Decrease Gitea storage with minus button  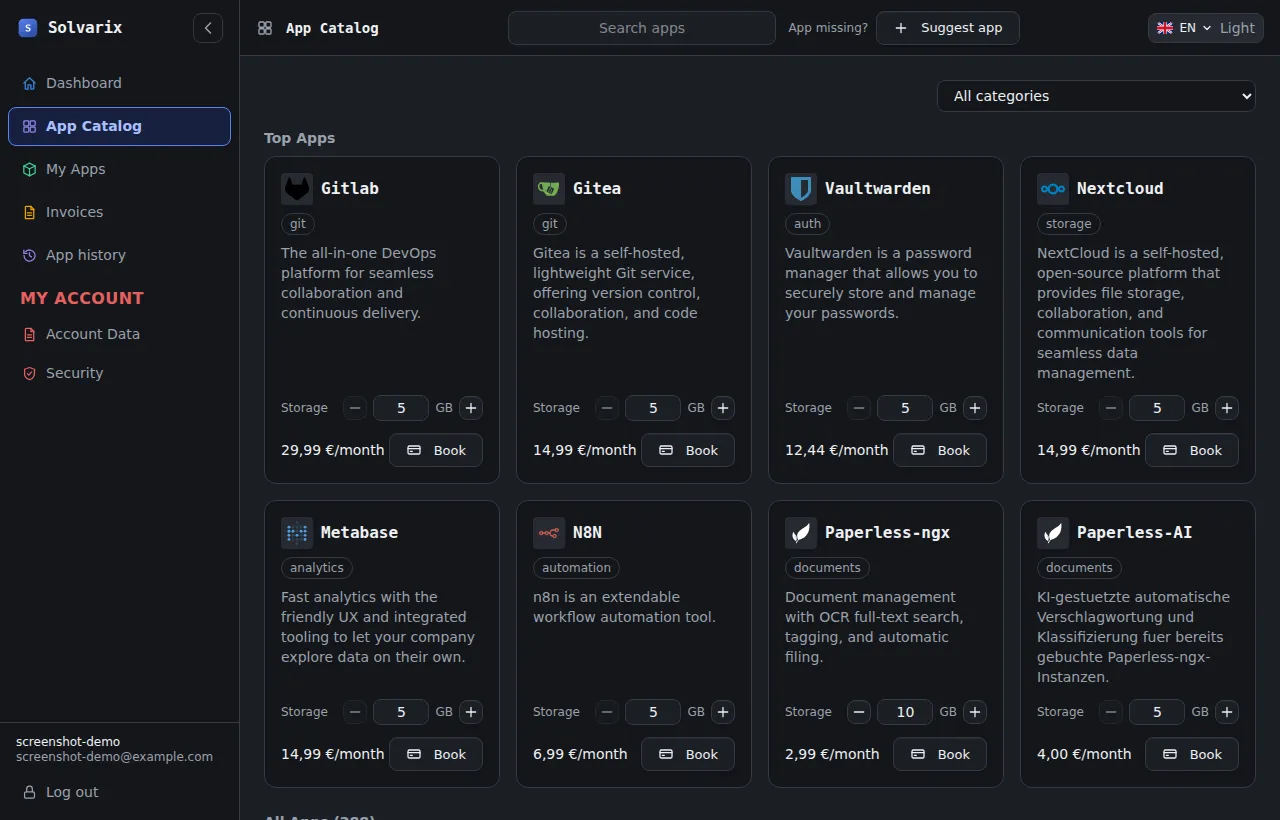[607, 408]
